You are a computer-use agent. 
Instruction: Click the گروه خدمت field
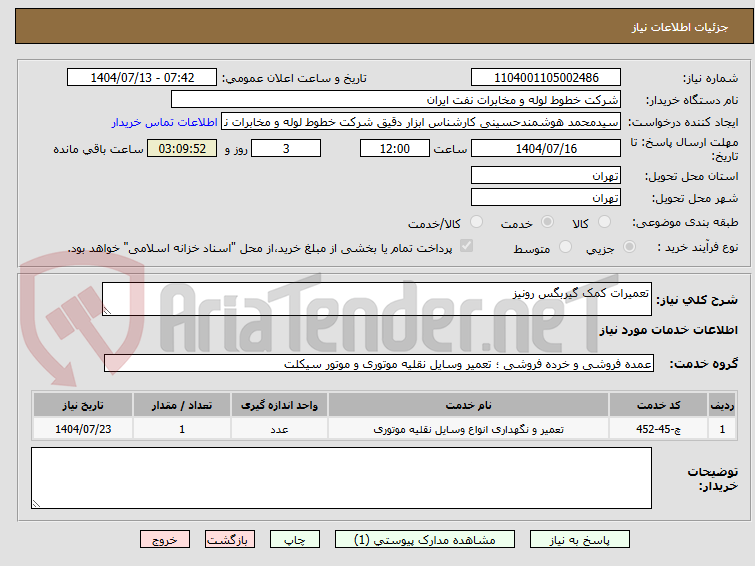pos(379,363)
